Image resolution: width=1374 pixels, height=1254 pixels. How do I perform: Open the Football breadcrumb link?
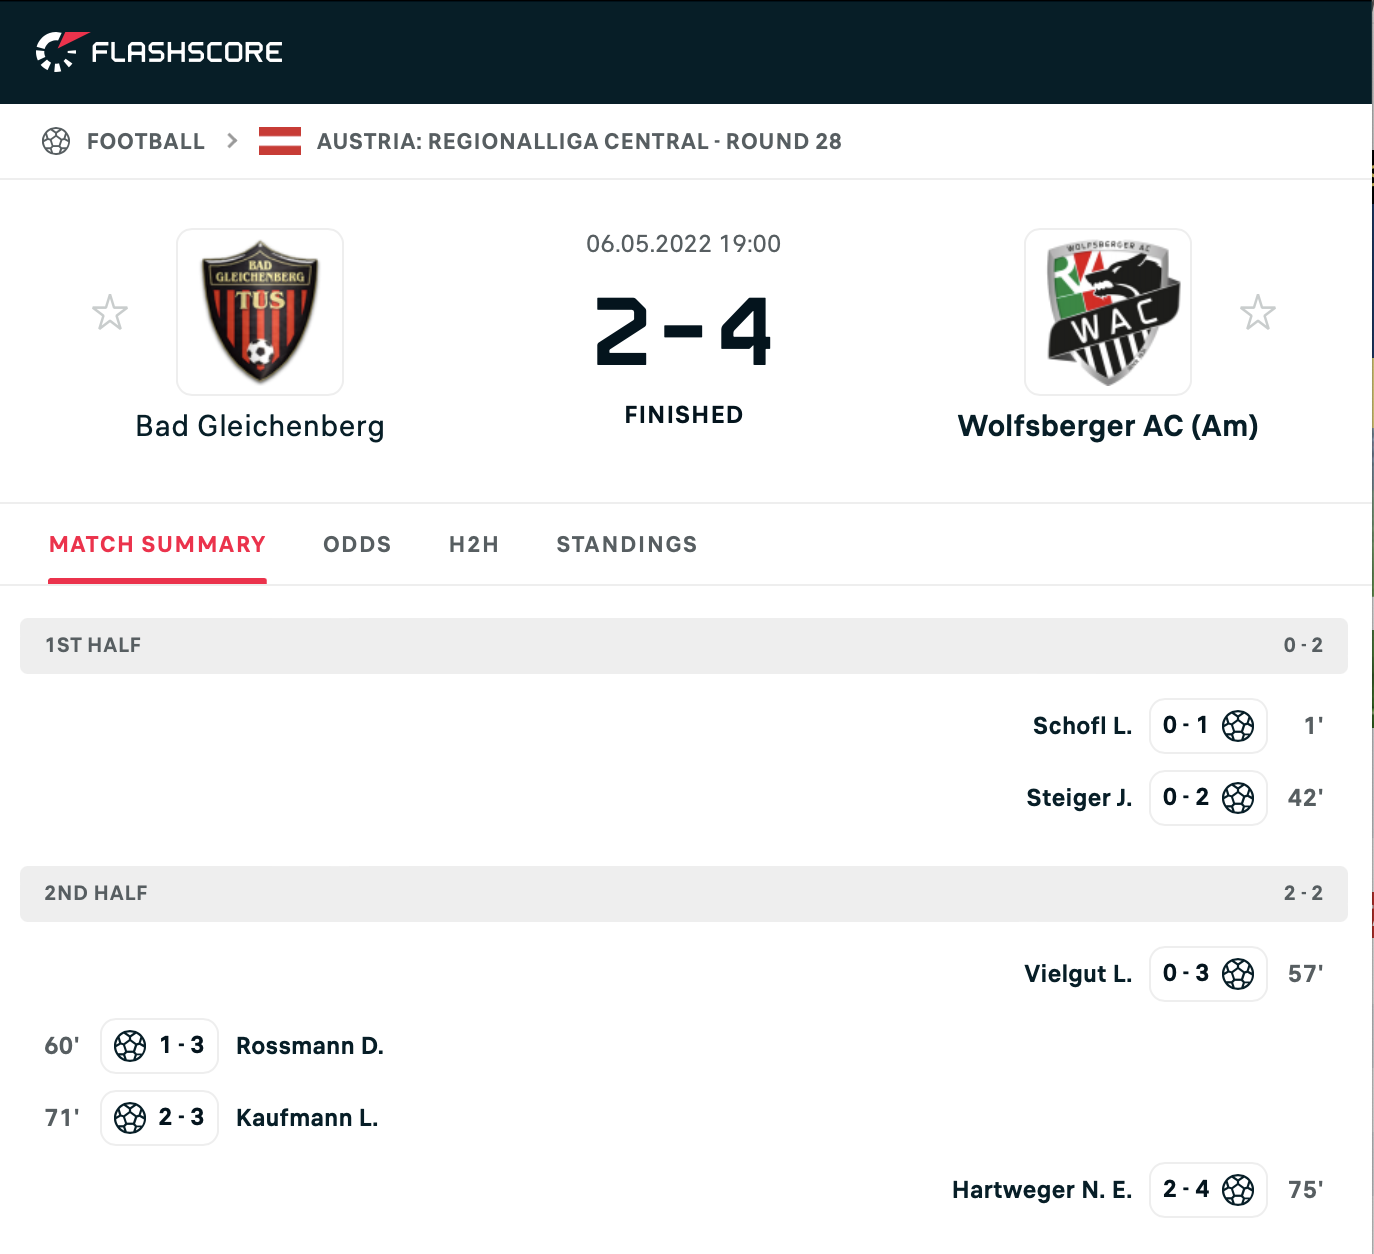[x=146, y=141]
